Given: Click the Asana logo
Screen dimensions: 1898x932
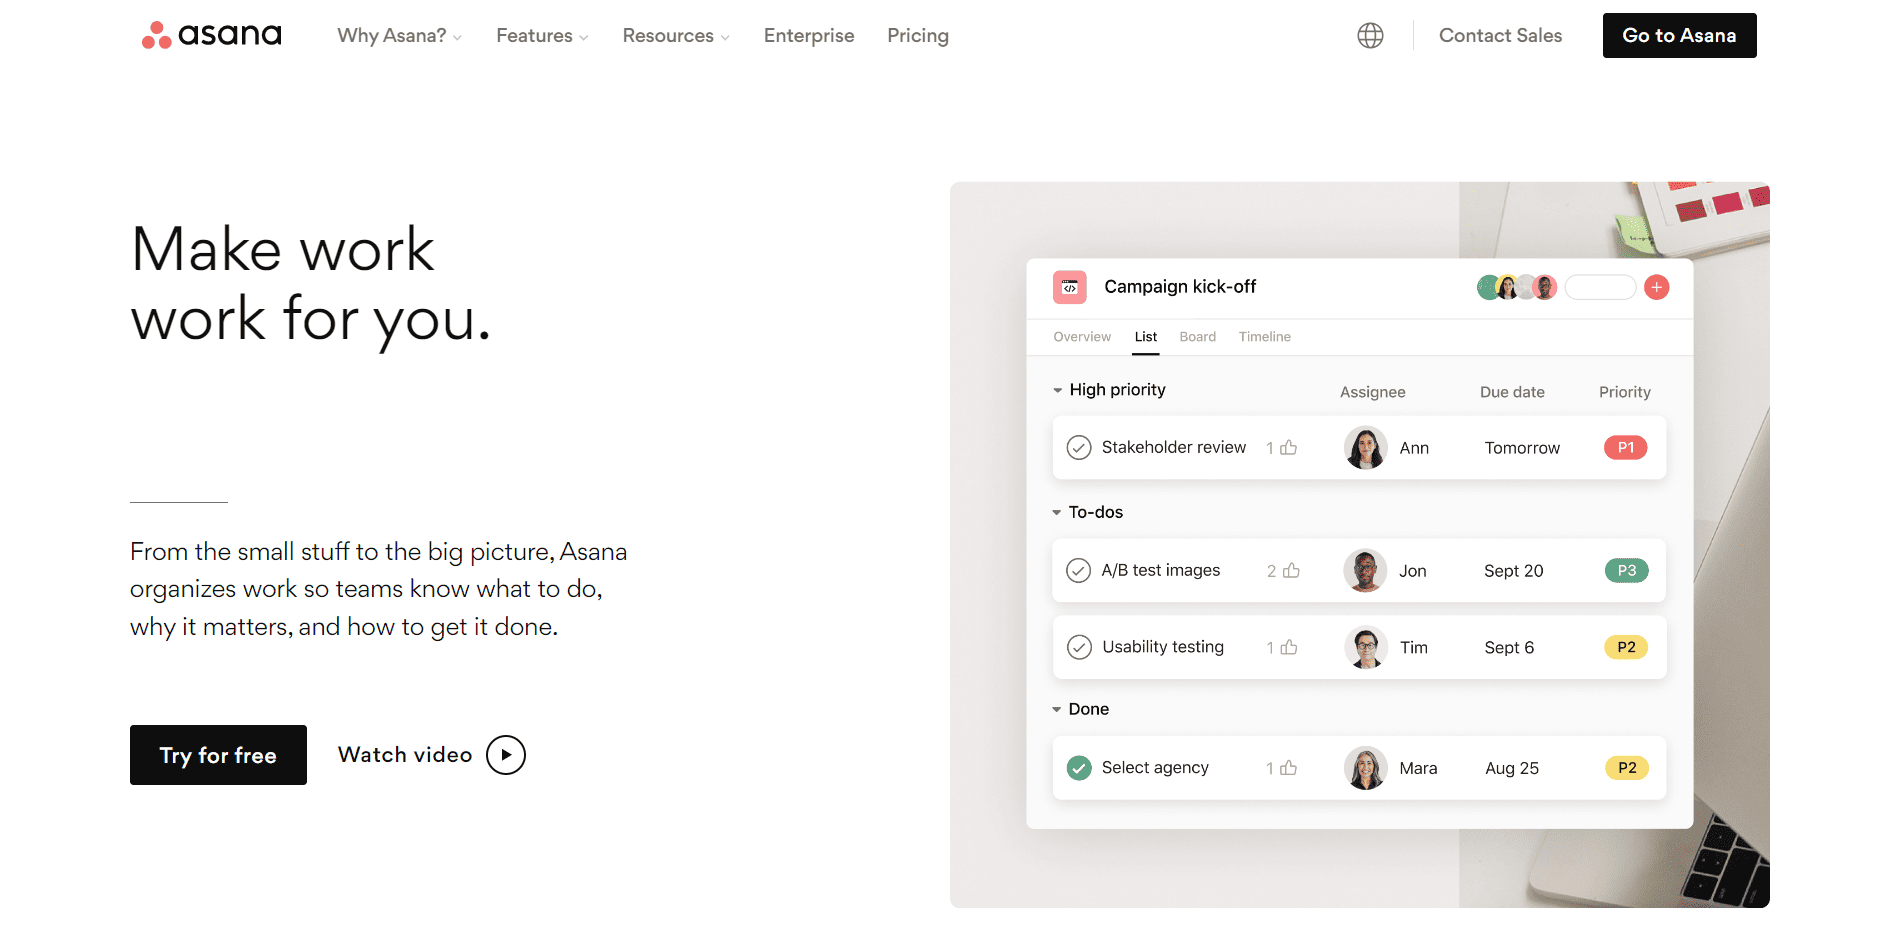Looking at the screenshot, I should click(x=210, y=35).
